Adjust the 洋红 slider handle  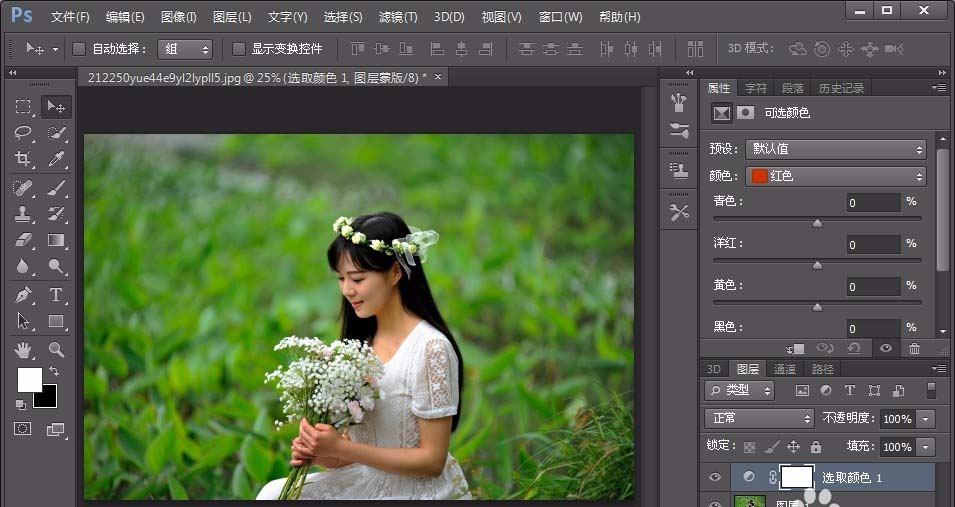pos(817,265)
